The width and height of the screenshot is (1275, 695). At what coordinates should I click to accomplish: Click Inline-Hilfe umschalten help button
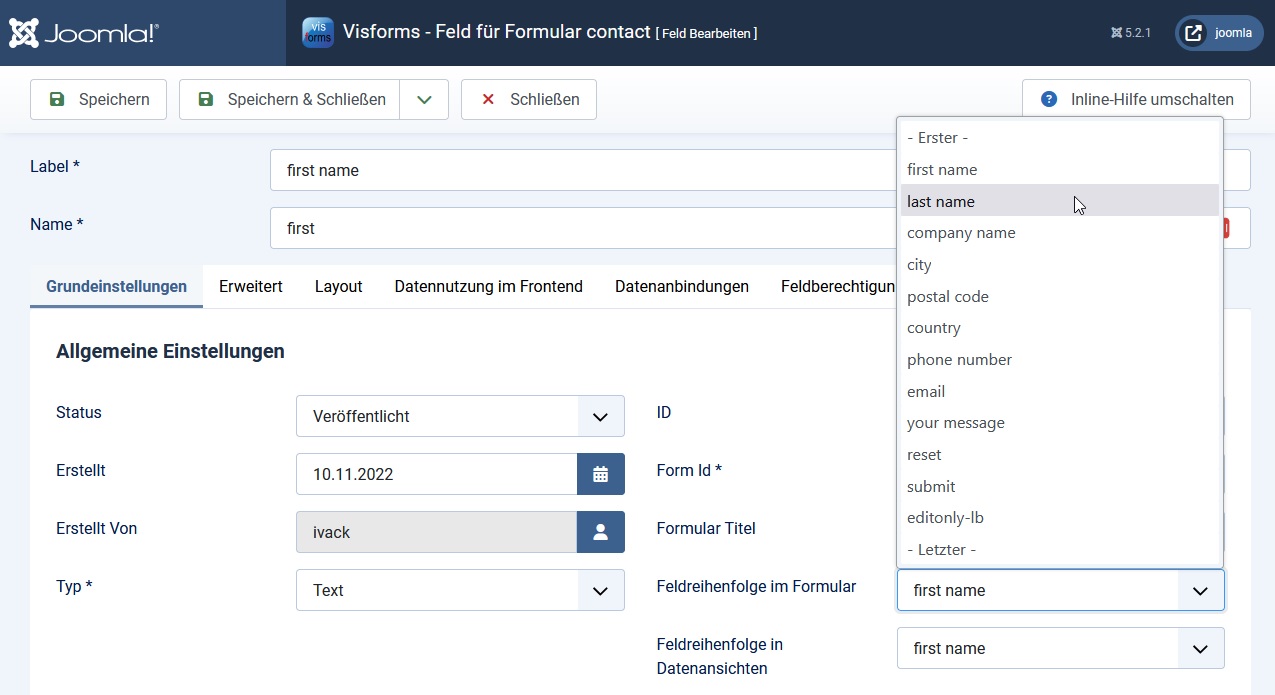[x=1136, y=99]
